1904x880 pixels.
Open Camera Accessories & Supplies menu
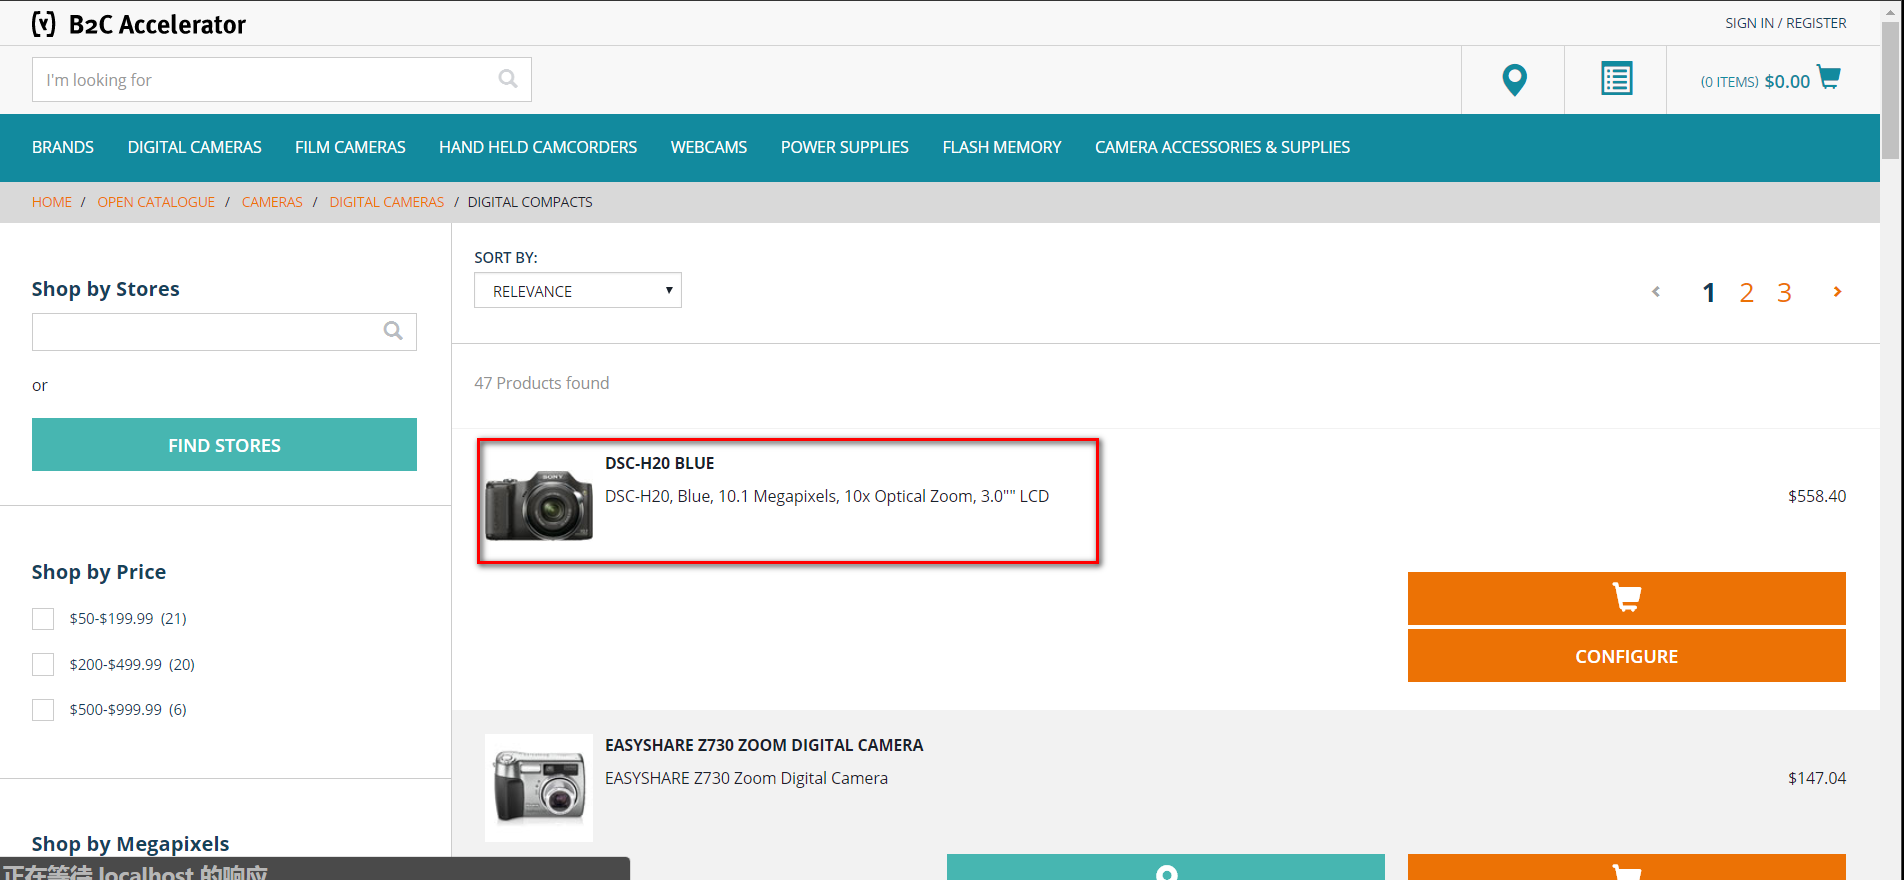[1222, 147]
